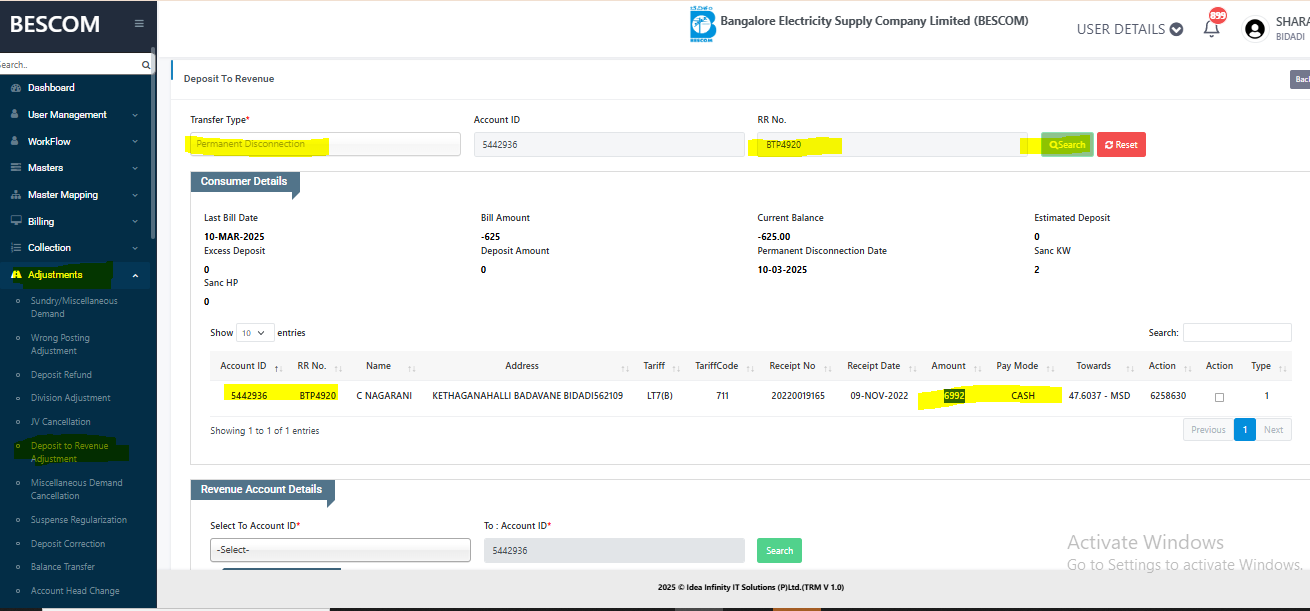Go to the Previous table page
This screenshot has height=611, width=1310.
coord(1208,430)
